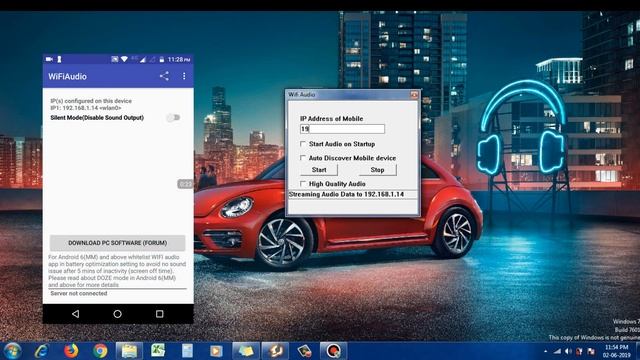This screenshot has height=360, width=640.
Task: Launch Internet Explorer from the taskbar
Action: tap(41, 351)
